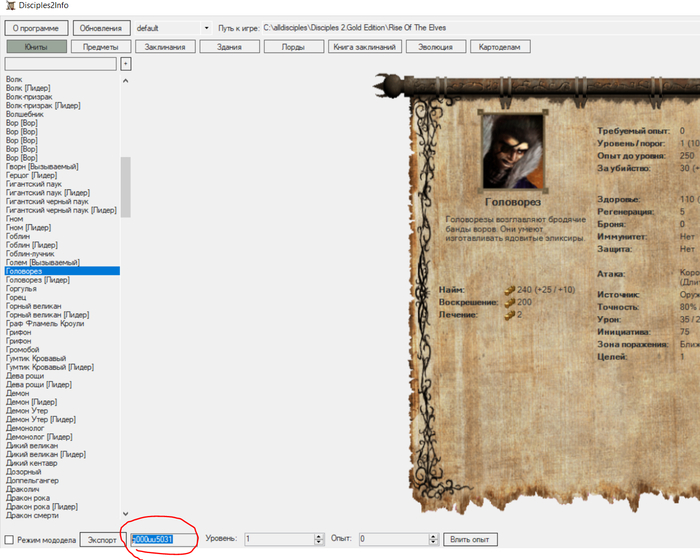Click the Опыт spinner arrows

(433, 539)
